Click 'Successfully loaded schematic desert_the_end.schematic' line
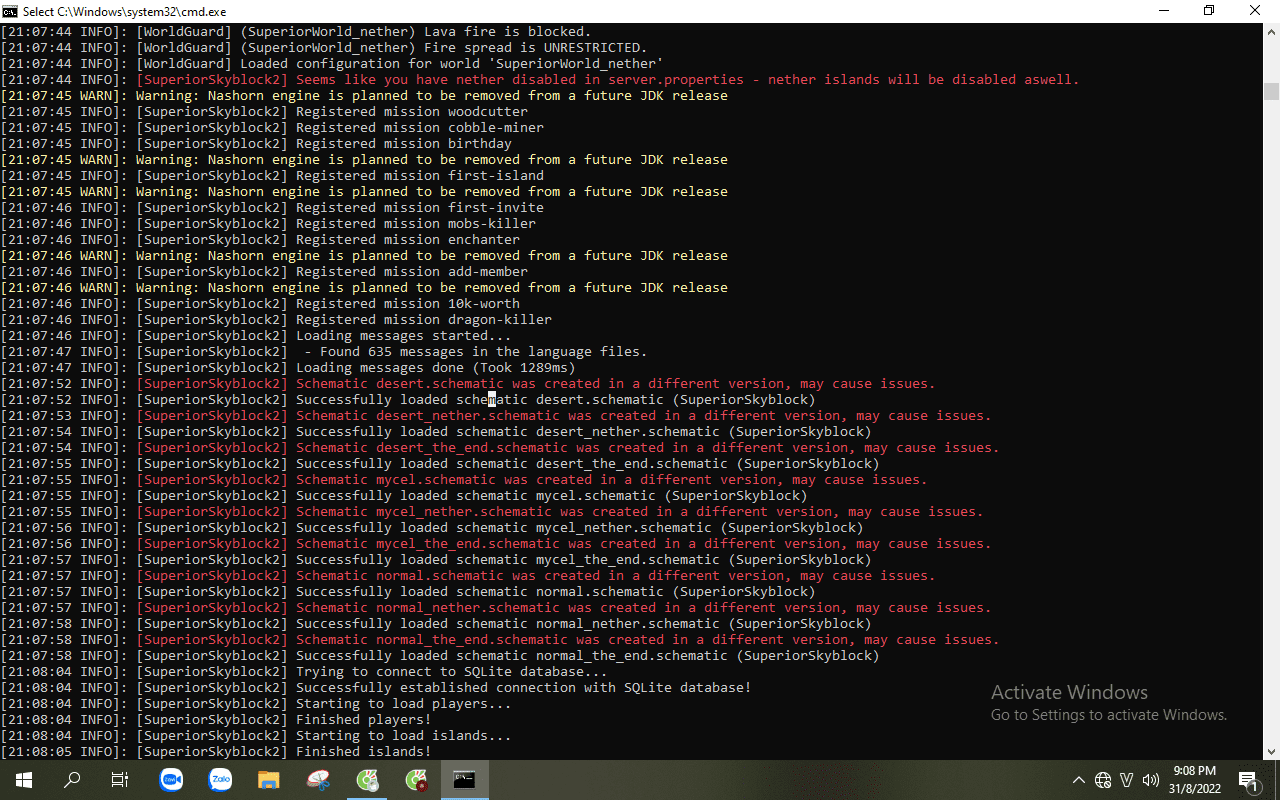This screenshot has width=1280, height=800. click(440, 464)
